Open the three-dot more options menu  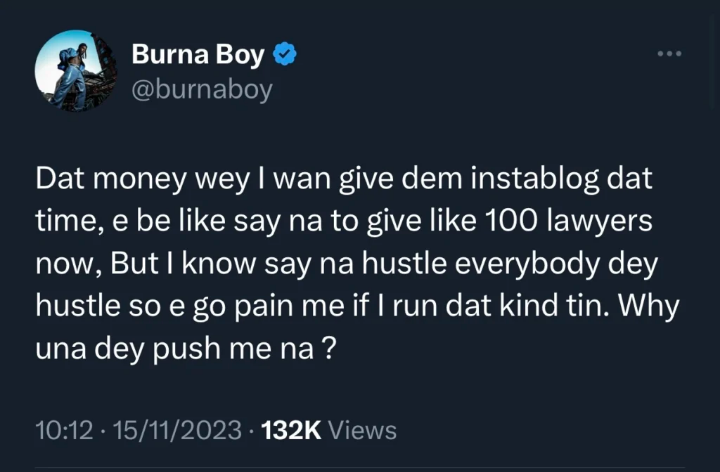(x=669, y=54)
